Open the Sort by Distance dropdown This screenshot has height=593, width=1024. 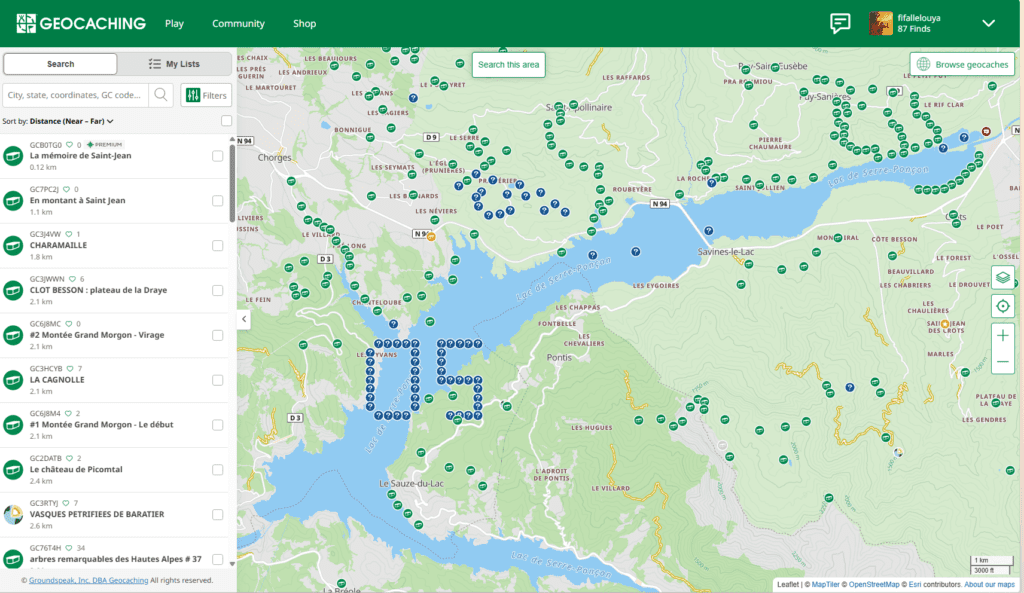point(71,121)
